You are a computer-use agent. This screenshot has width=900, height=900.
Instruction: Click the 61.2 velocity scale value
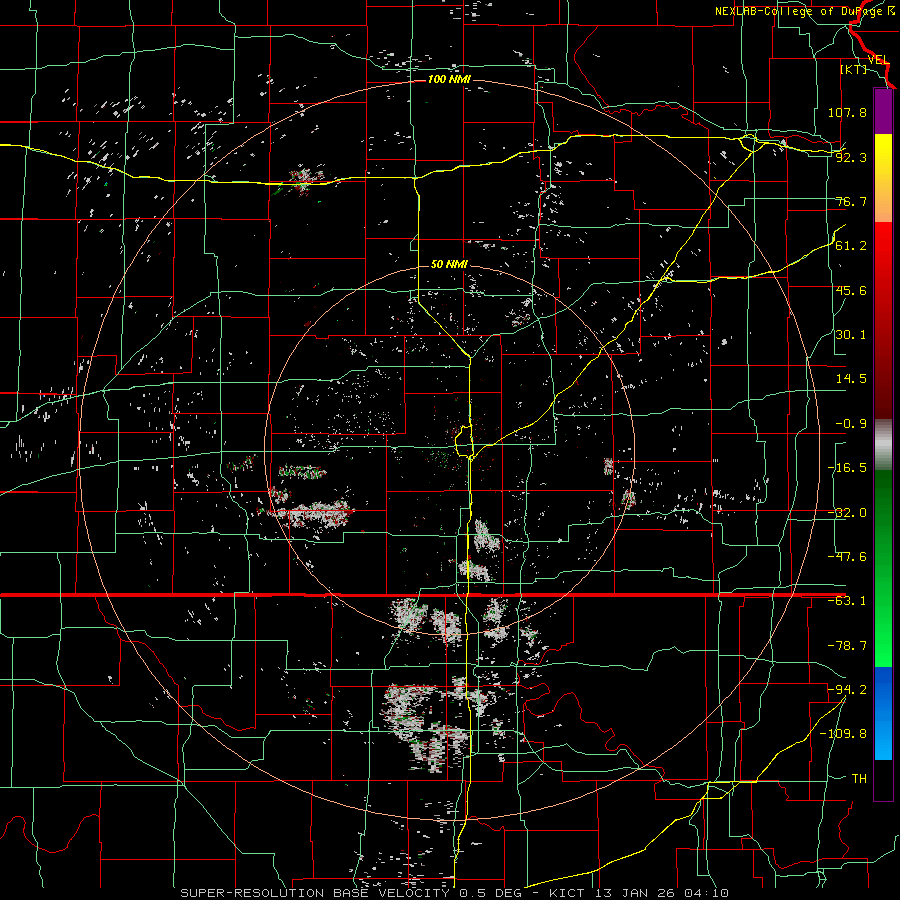(851, 246)
